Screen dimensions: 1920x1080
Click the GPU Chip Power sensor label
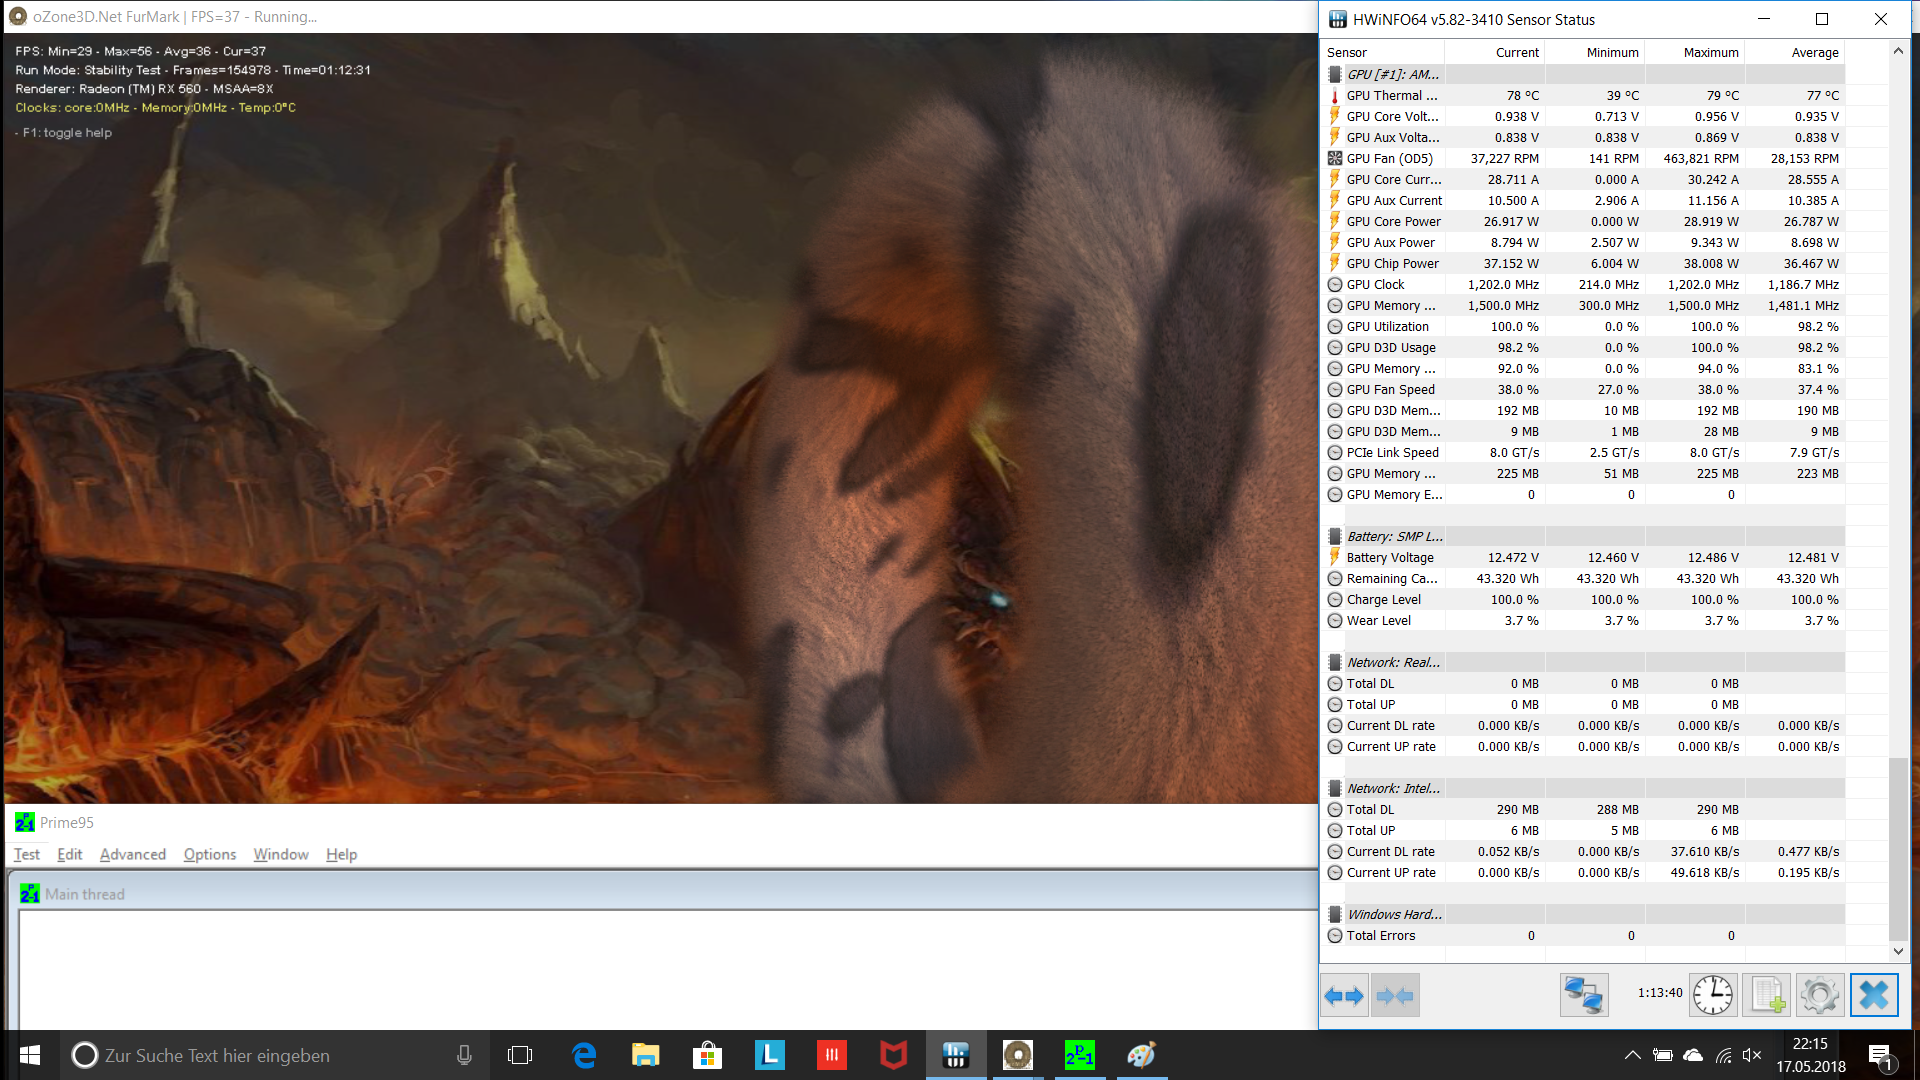(1392, 263)
